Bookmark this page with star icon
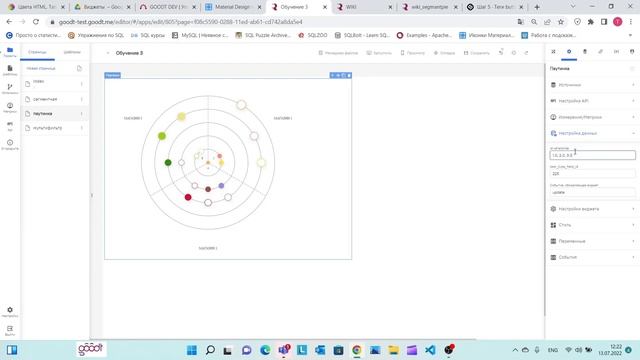 click(561, 22)
